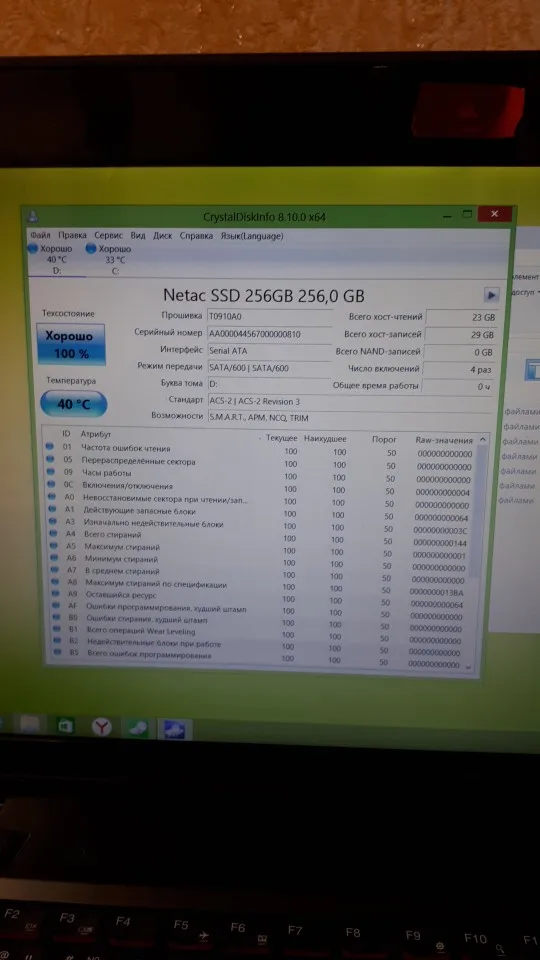Image resolution: width=540 pixels, height=960 pixels.
Task: Click the Интерфейс value Serial ATA
Action: coord(268,351)
